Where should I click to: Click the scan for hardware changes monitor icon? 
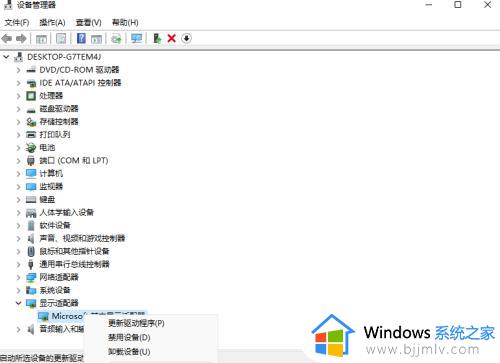pos(136,39)
